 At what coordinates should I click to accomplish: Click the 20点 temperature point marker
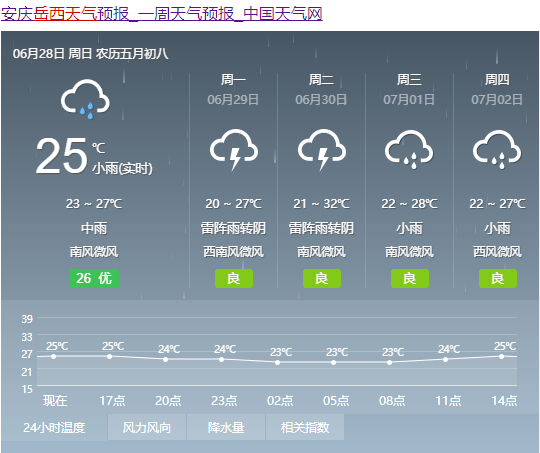(x=166, y=359)
